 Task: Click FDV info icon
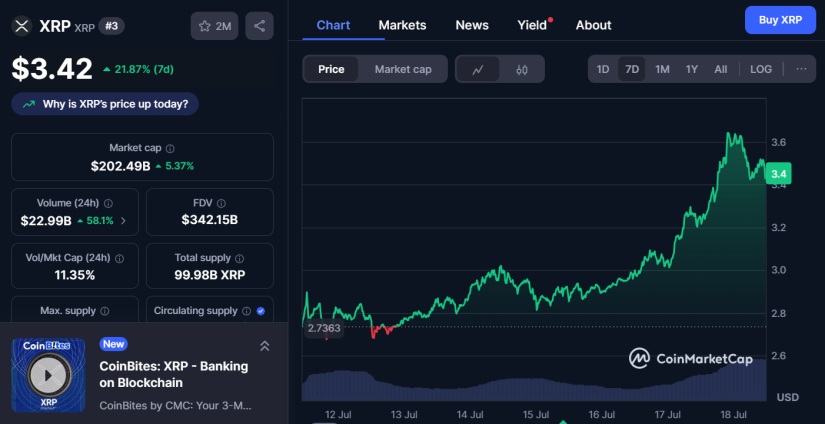click(x=222, y=203)
